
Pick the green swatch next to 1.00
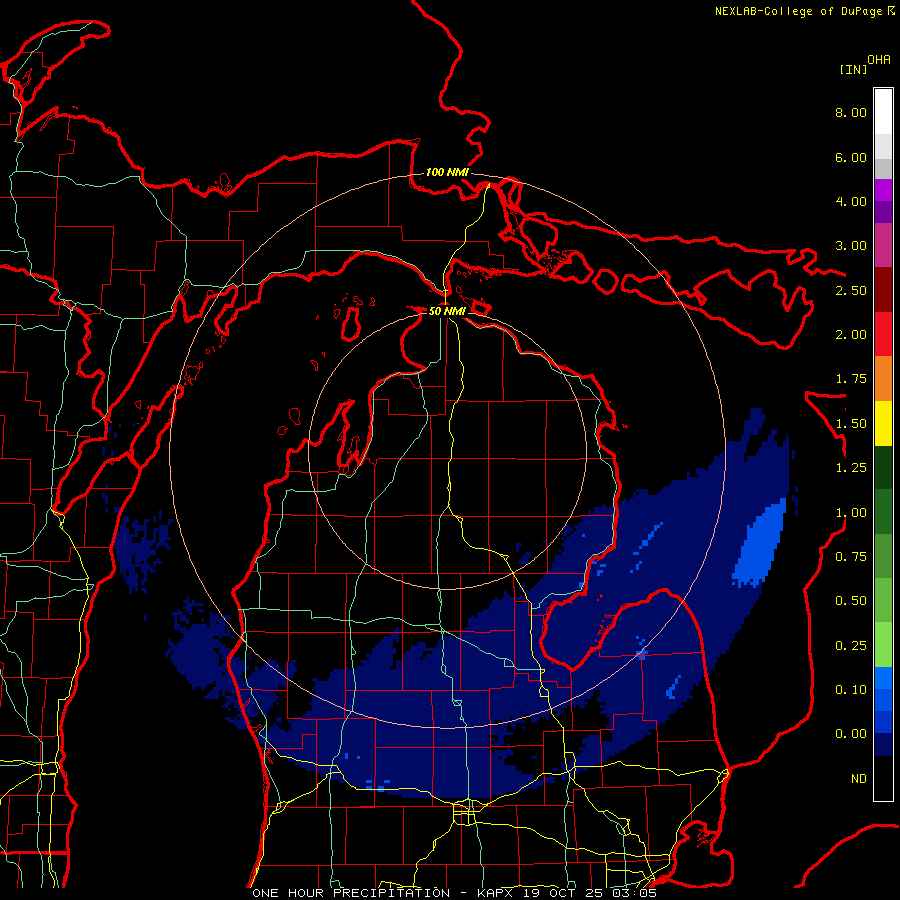click(883, 512)
